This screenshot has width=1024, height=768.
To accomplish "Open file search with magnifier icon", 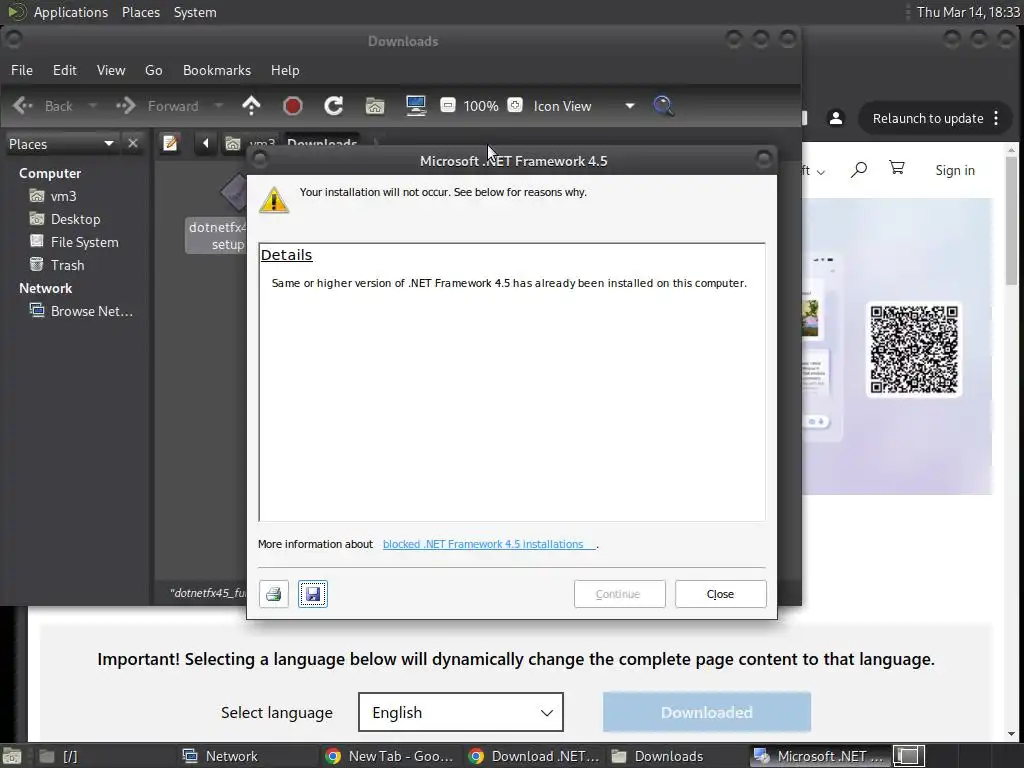I will click(663, 106).
